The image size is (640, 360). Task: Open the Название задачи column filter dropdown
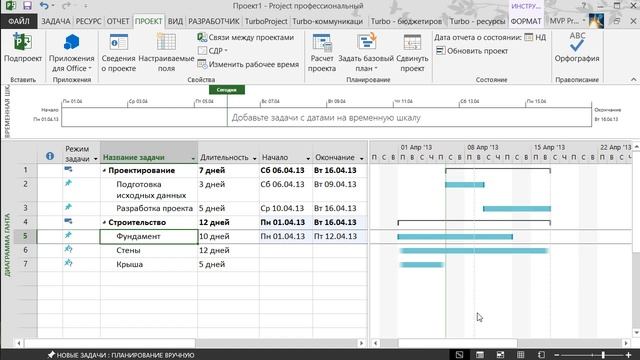(x=193, y=158)
